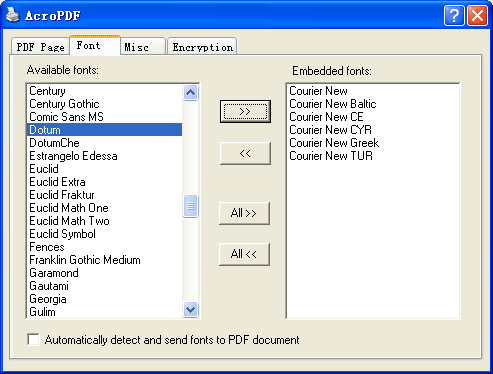Close the AcroPDF dialog window
This screenshot has height=374, width=493.
point(477,15)
